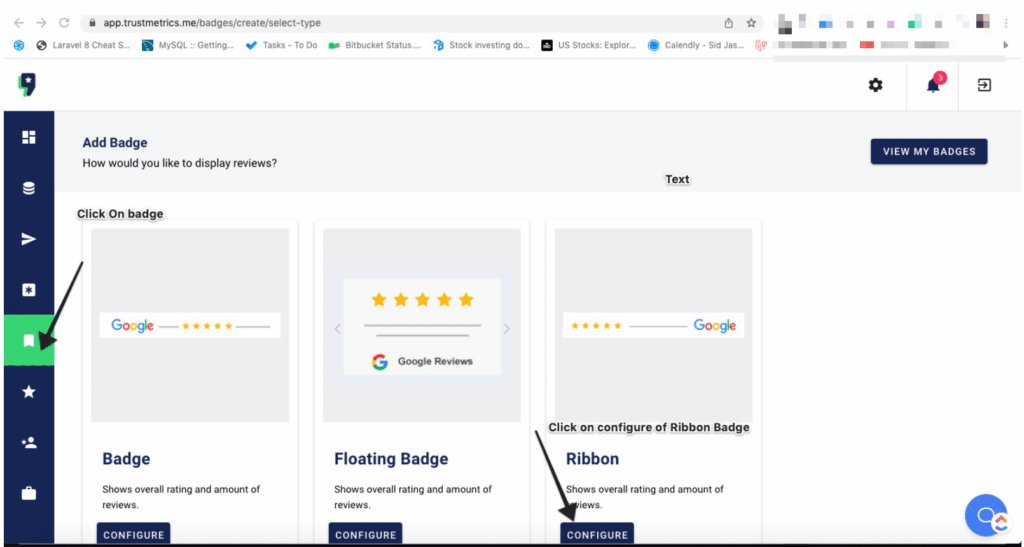Screen dimensions: 1024x547
Task: Click the "Google Reviews" label in Floating preview
Action: 435,361
